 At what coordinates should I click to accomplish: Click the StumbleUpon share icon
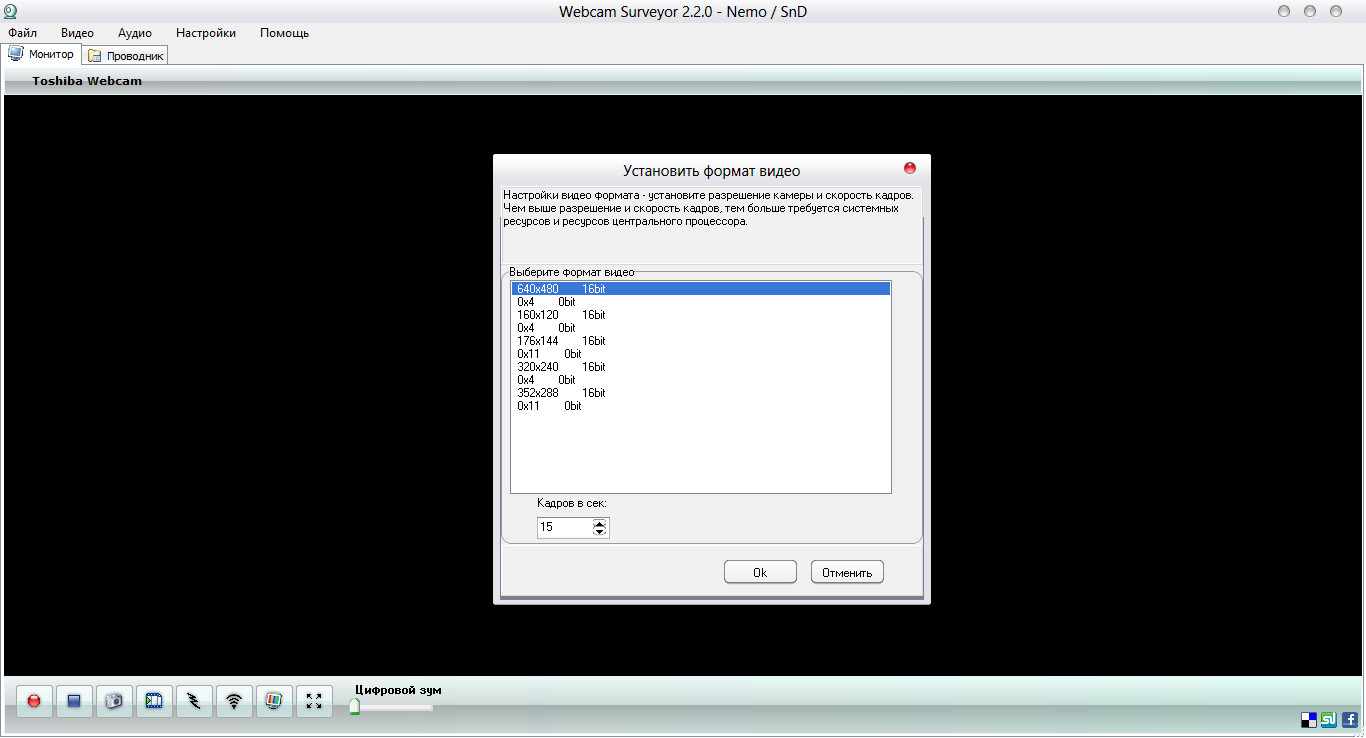1329,719
